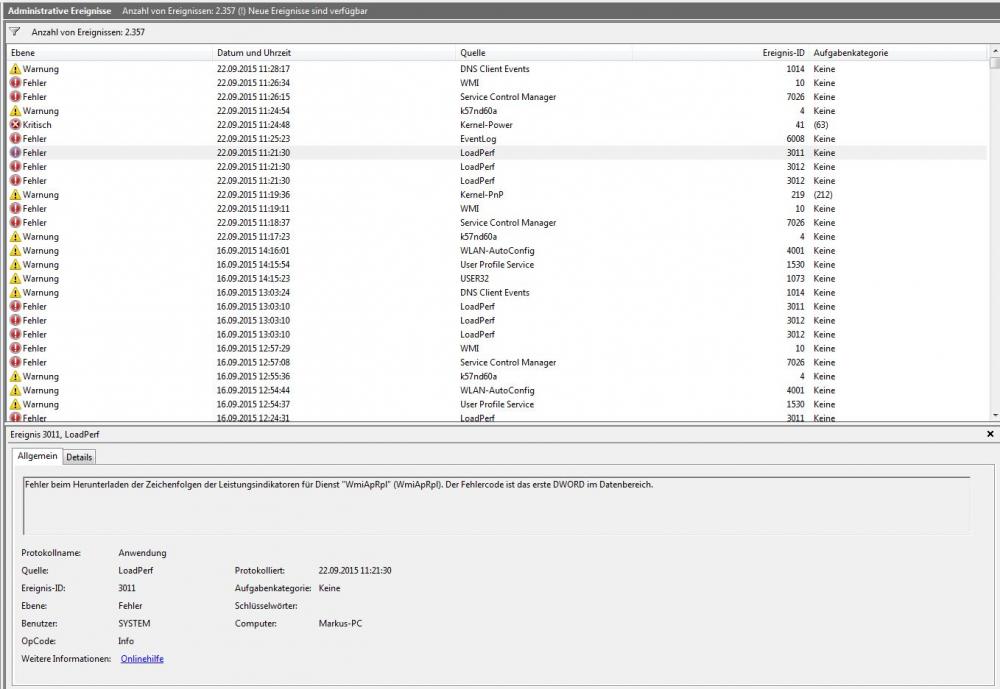Click warning icon of the 11:28:17 DNS event
Image resolution: width=1000 pixels, height=689 pixels.
[x=15, y=69]
